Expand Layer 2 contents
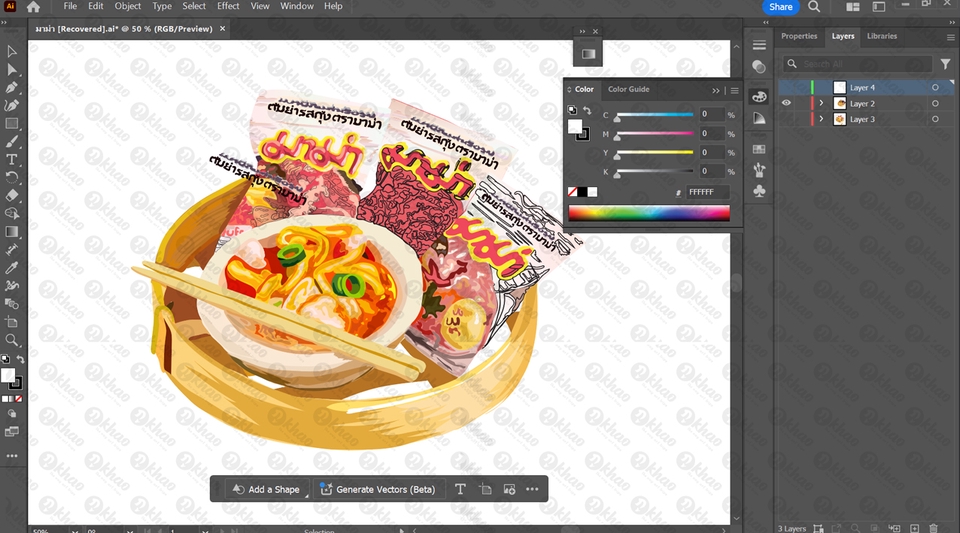The width and height of the screenshot is (960, 533). [x=822, y=103]
